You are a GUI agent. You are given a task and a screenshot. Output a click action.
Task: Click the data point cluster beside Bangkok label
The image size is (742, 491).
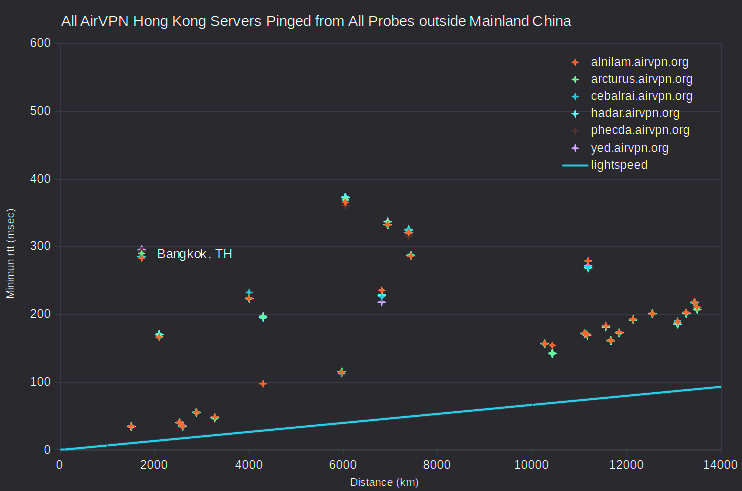coord(141,254)
